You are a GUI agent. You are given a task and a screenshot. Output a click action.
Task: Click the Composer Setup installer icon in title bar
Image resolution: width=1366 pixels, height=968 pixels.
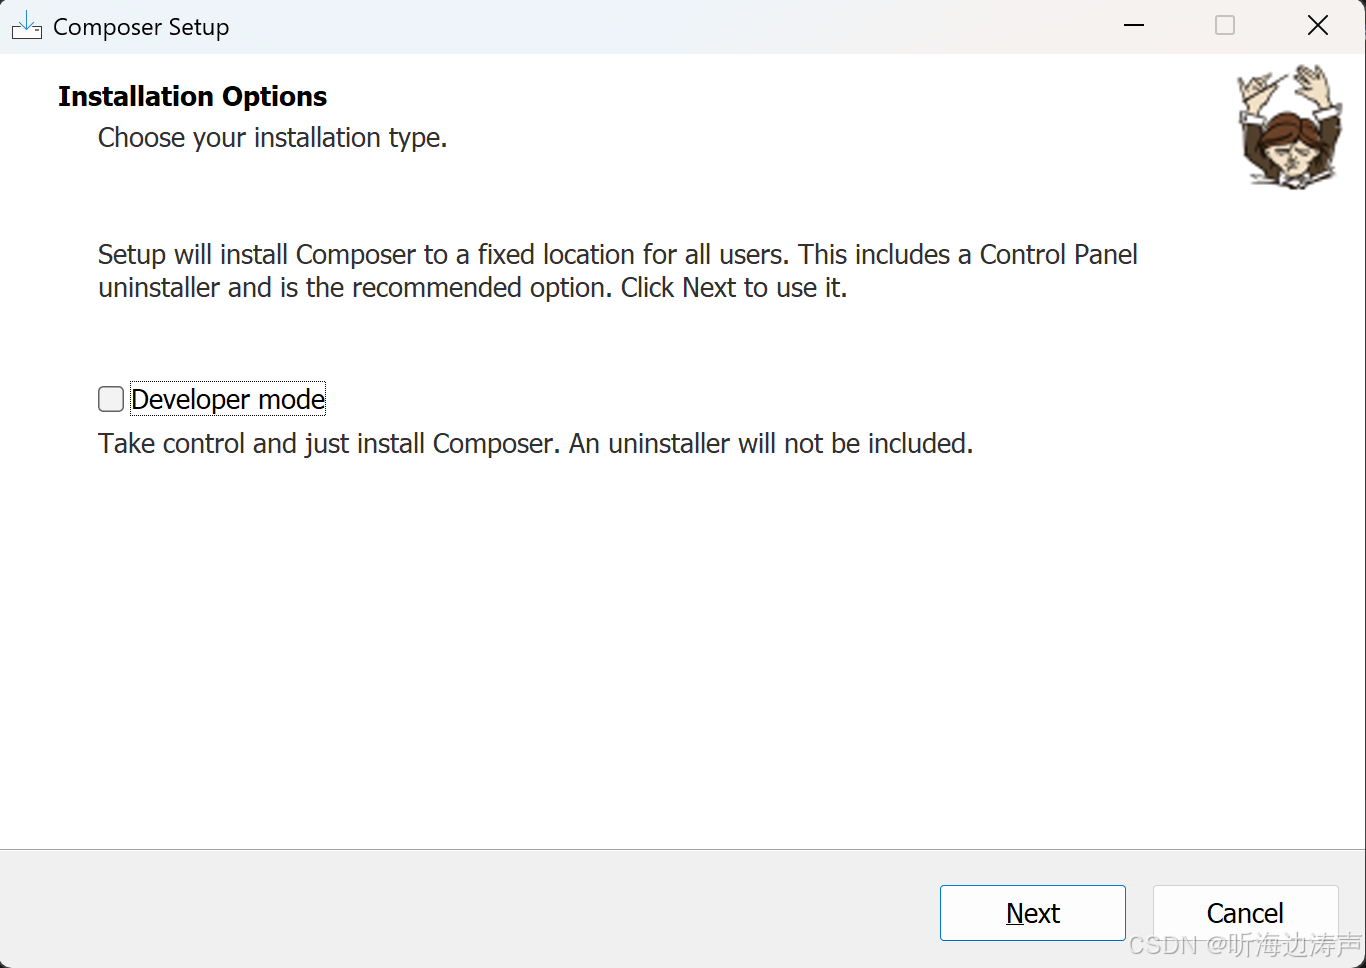(x=26, y=27)
